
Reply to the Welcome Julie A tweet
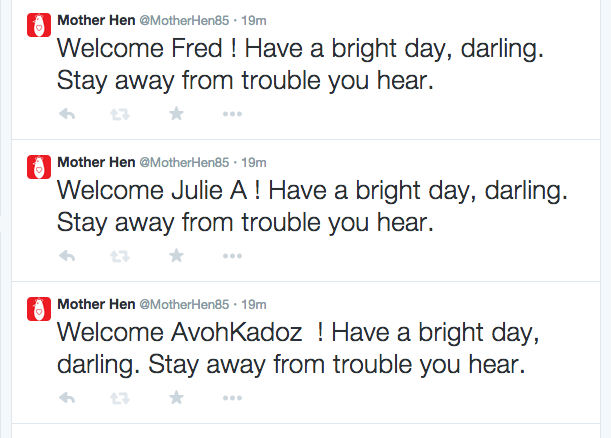click(68, 256)
